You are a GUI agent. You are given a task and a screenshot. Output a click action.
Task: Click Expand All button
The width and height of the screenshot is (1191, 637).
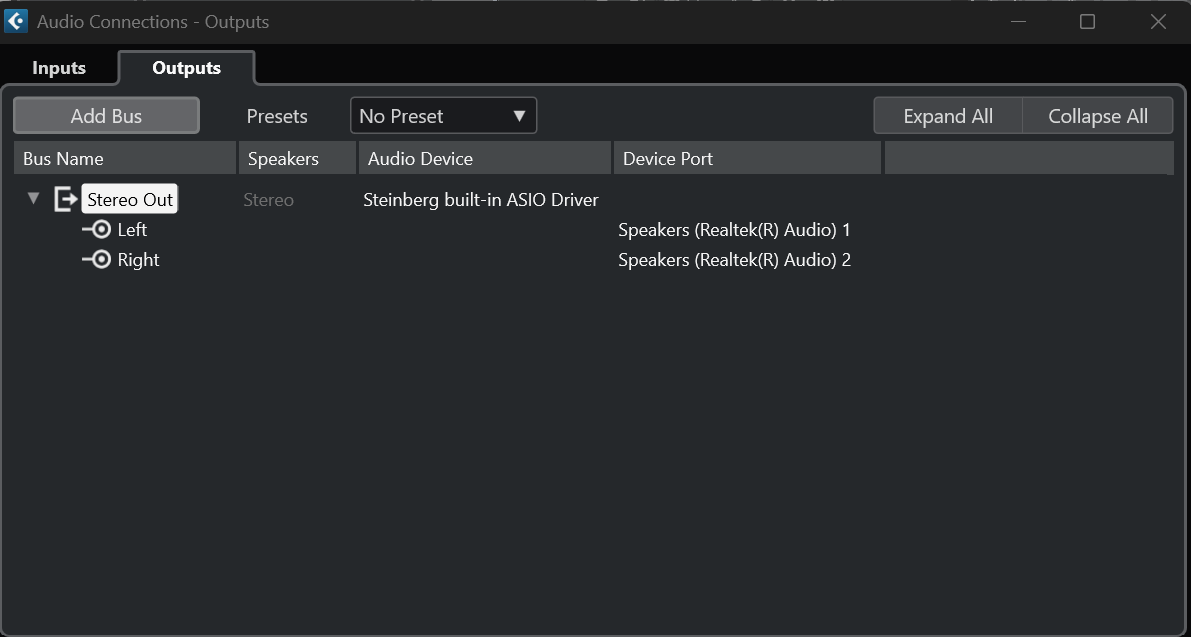tap(947, 116)
